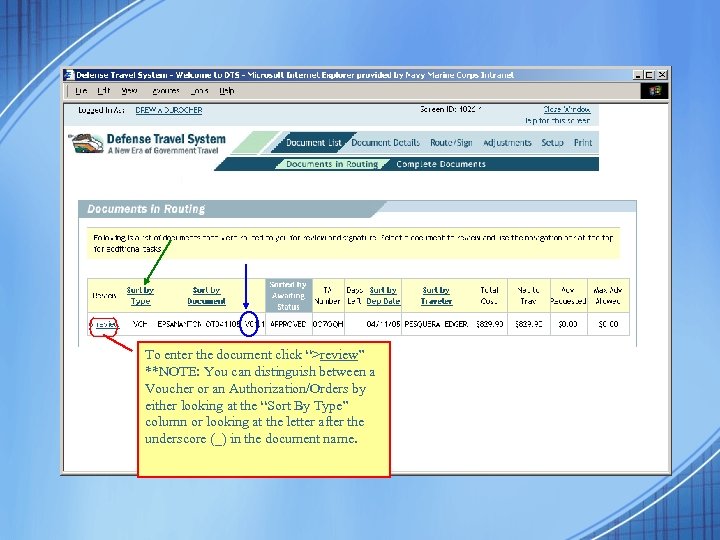Click the Internet Explorer page icon in title bar

[69, 75]
